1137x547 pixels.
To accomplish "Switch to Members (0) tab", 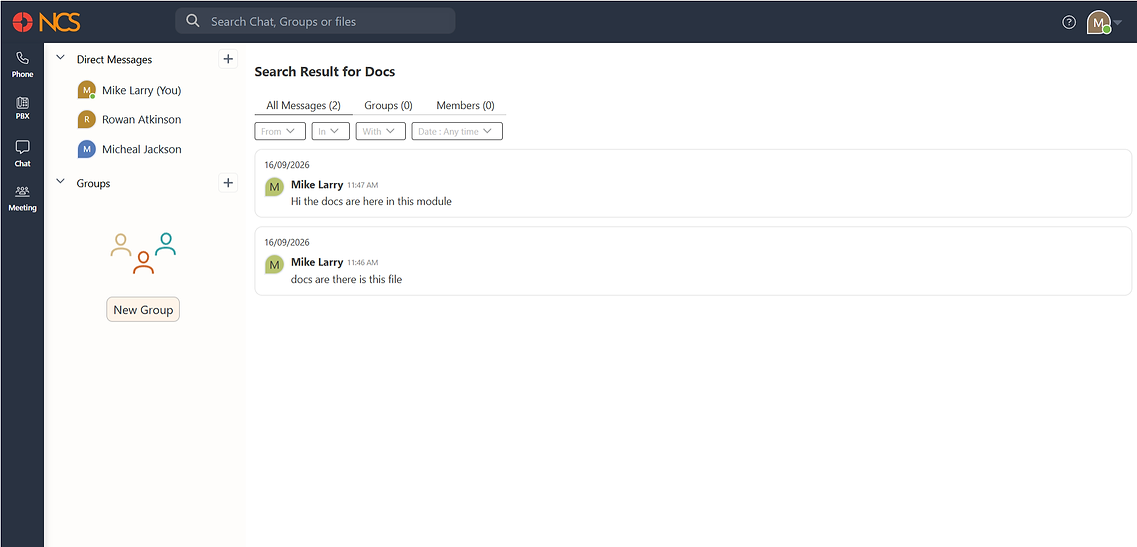I will (x=466, y=105).
